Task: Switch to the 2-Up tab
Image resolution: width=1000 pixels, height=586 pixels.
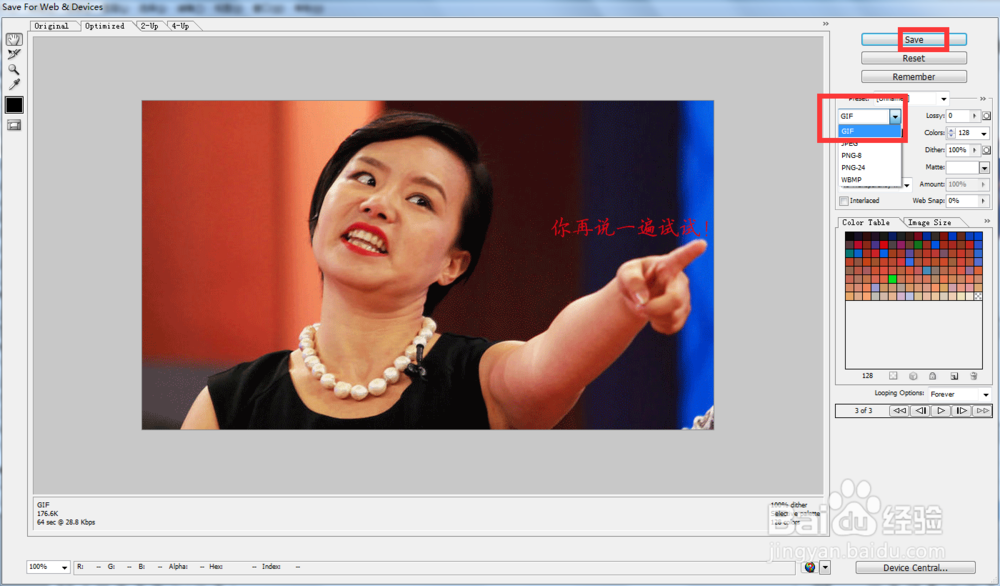Action: coord(149,26)
